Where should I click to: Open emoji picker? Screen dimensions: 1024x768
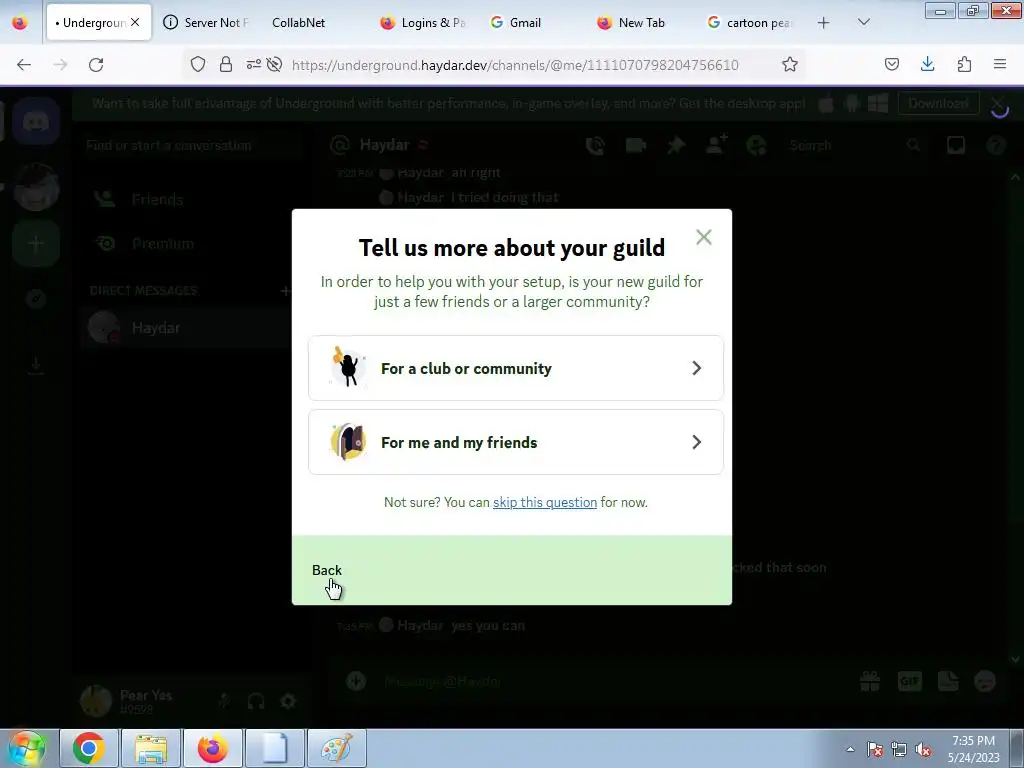point(985,681)
